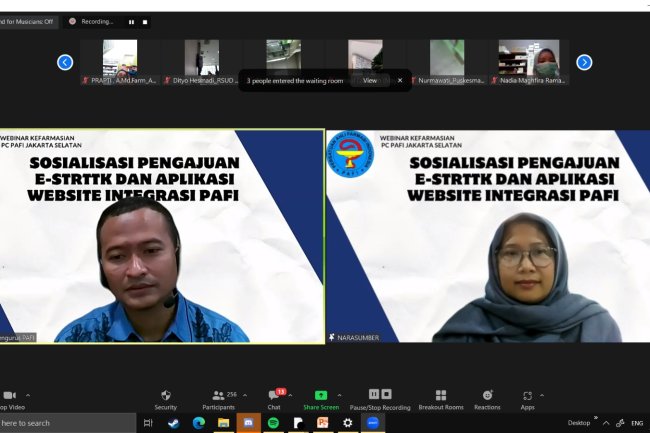The image size is (650, 433).
Task: Open Settings gear from taskbar
Action: click(x=347, y=423)
